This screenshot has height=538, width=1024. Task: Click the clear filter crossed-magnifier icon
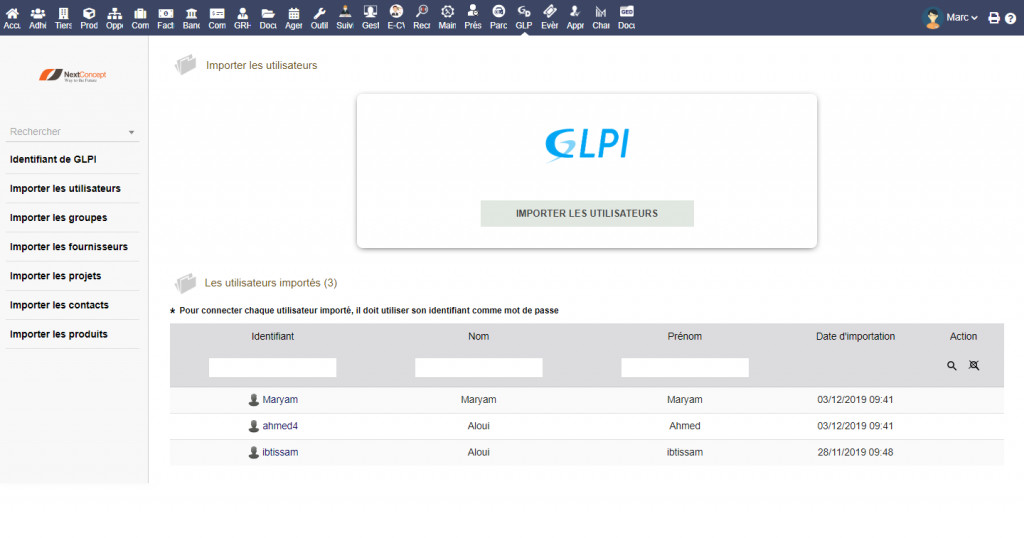(x=974, y=366)
